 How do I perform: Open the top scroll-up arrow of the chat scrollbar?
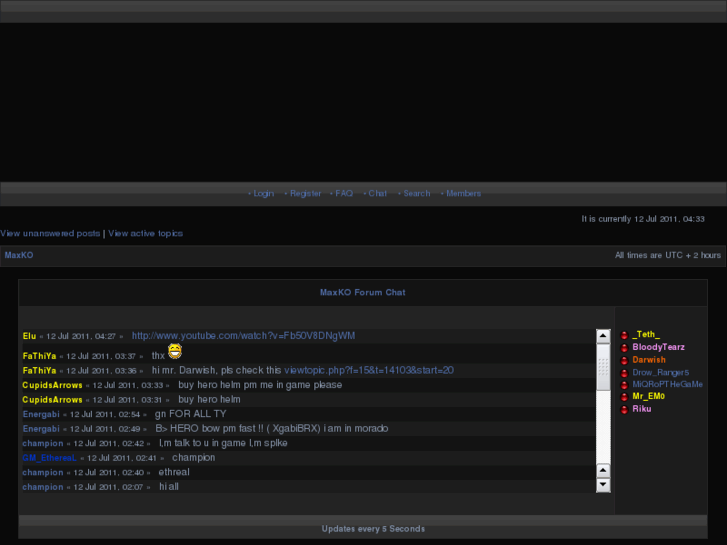tap(603, 336)
